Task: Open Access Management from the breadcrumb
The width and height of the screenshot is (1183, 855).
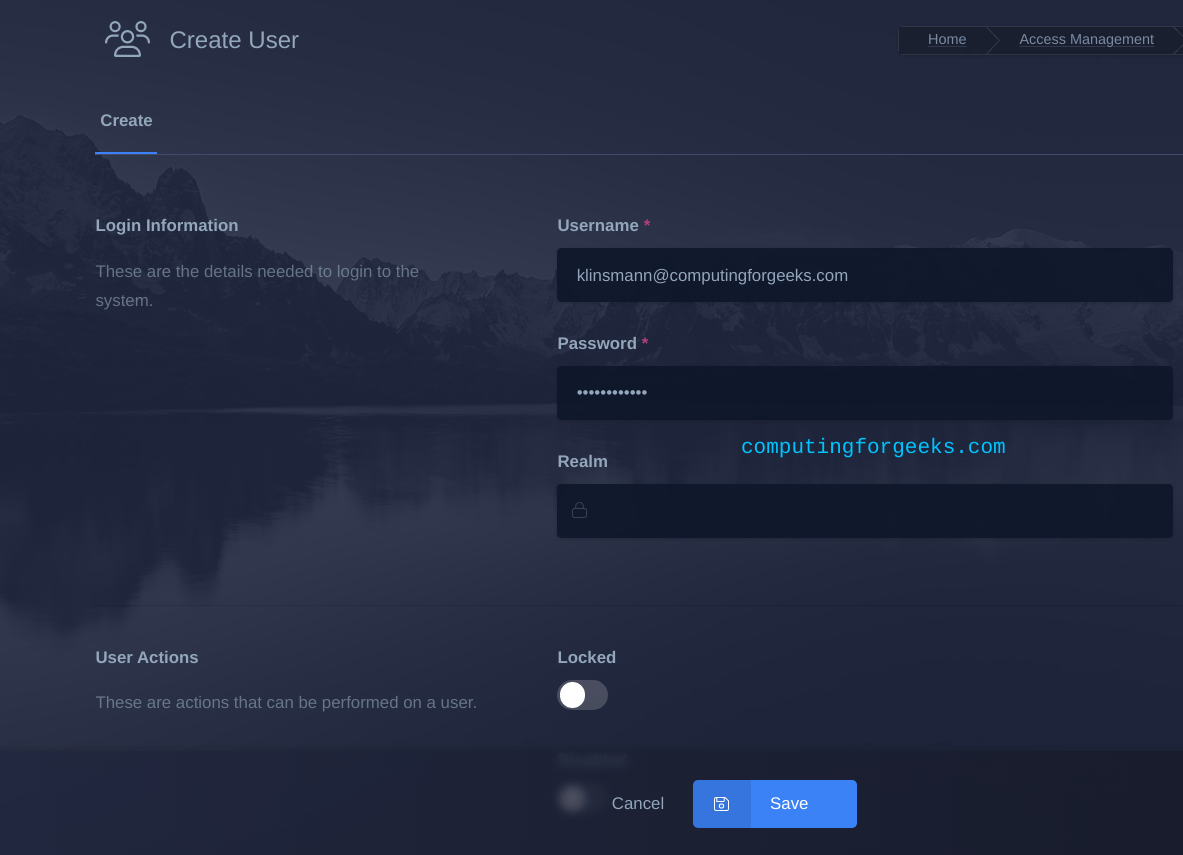Action: click(1086, 39)
